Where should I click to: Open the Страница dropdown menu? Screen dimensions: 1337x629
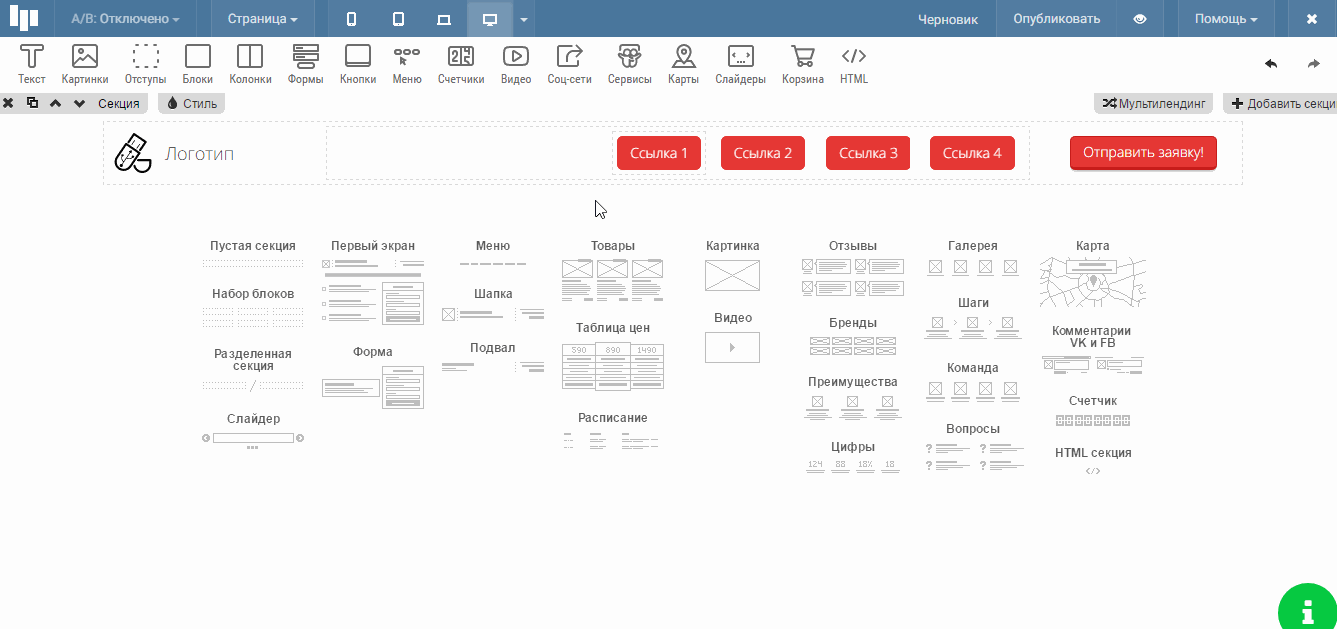coord(262,19)
